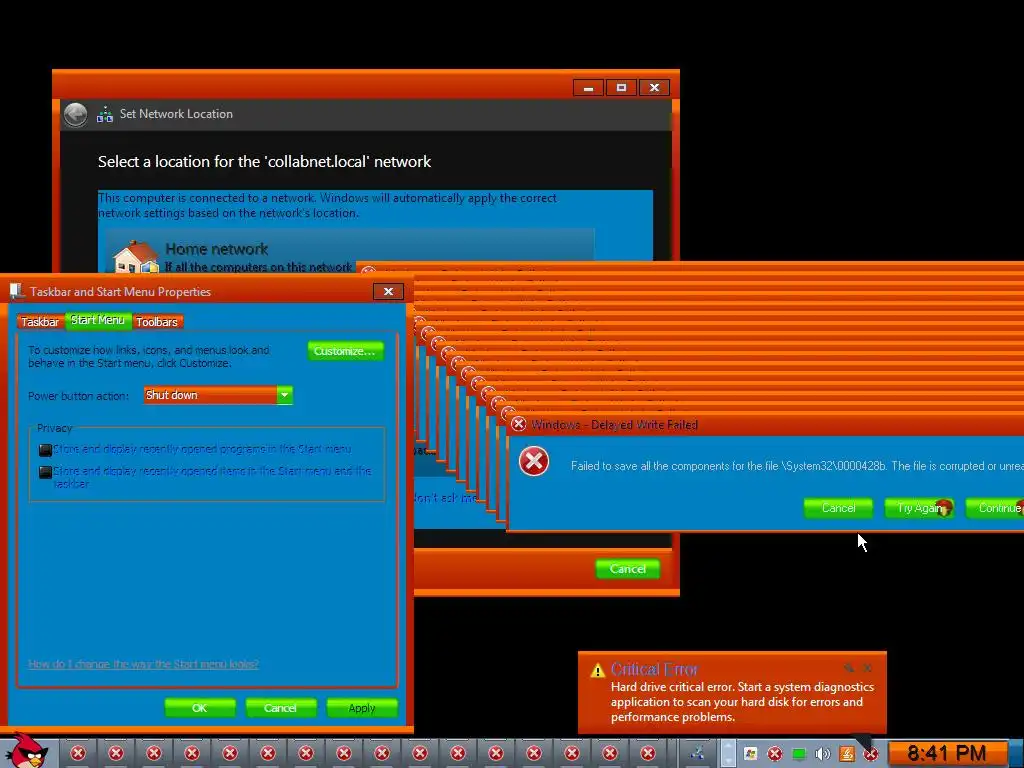
Task: Open the volume speaker tray icon
Action: pos(822,754)
